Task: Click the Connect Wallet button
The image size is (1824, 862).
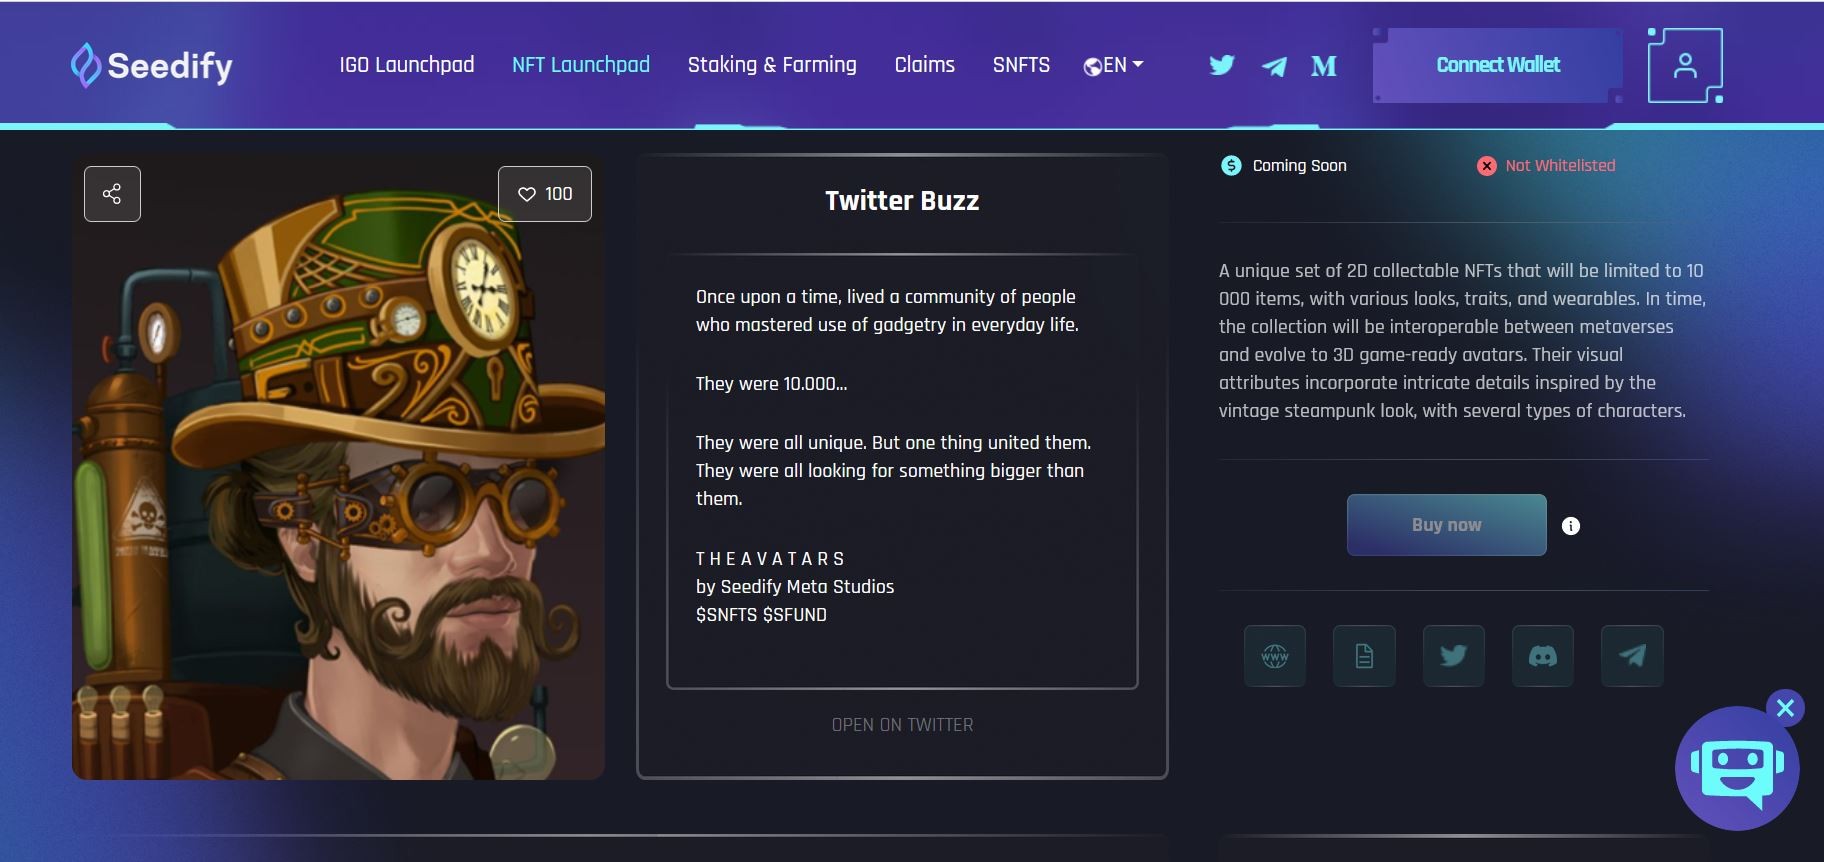Action: click(x=1498, y=65)
